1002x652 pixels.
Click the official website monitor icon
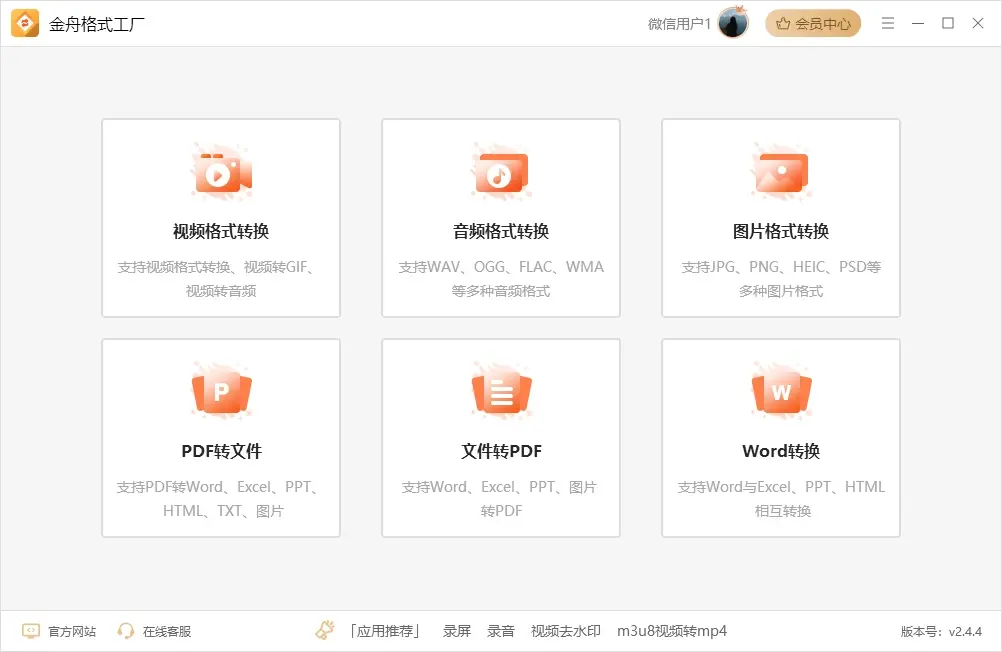coord(31,631)
